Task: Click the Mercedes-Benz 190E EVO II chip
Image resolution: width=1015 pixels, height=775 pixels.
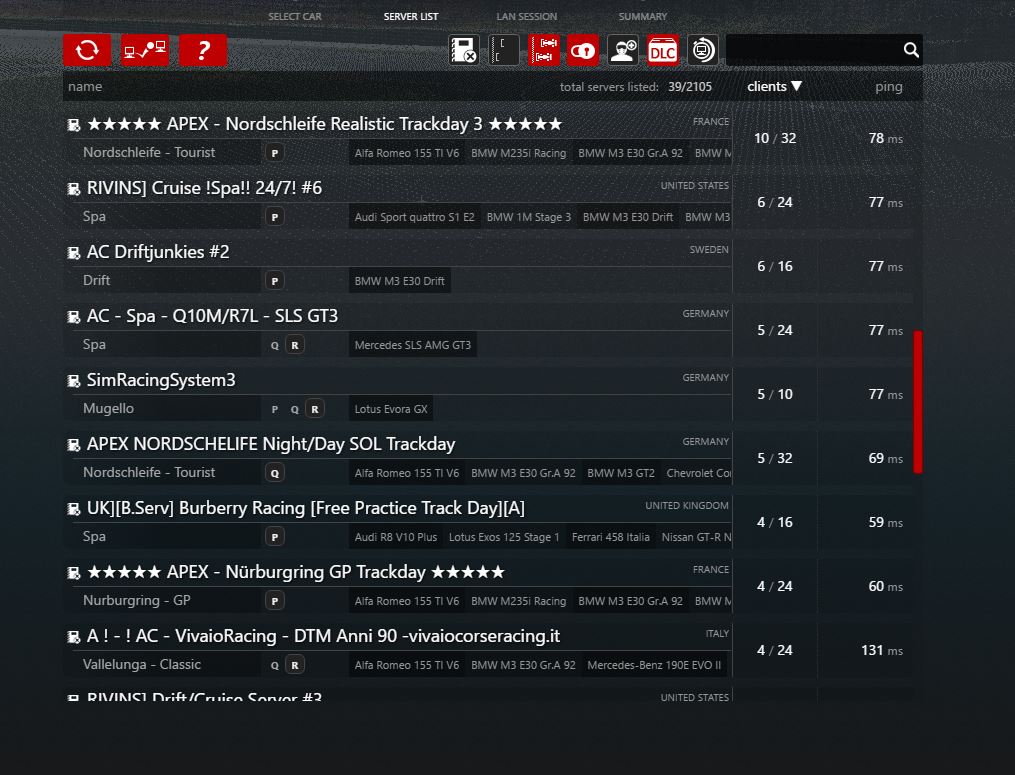Action: pos(654,665)
